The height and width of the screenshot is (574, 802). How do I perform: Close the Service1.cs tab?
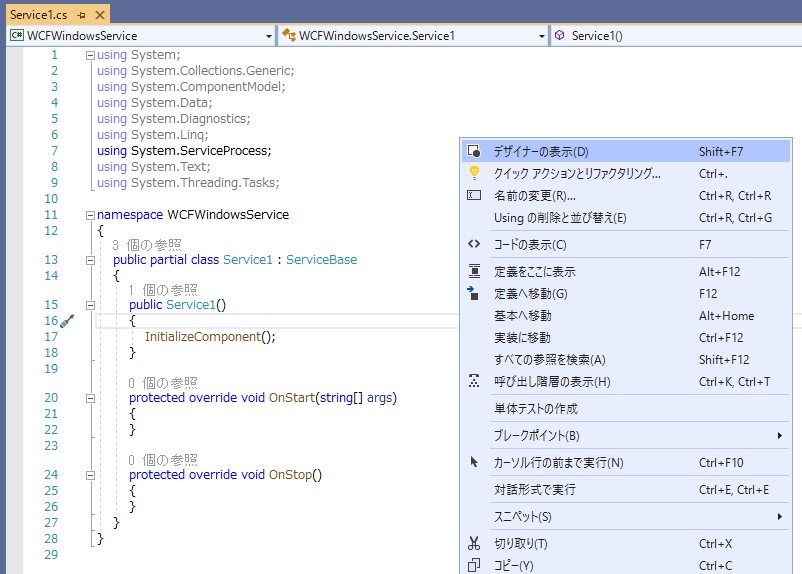pos(98,15)
